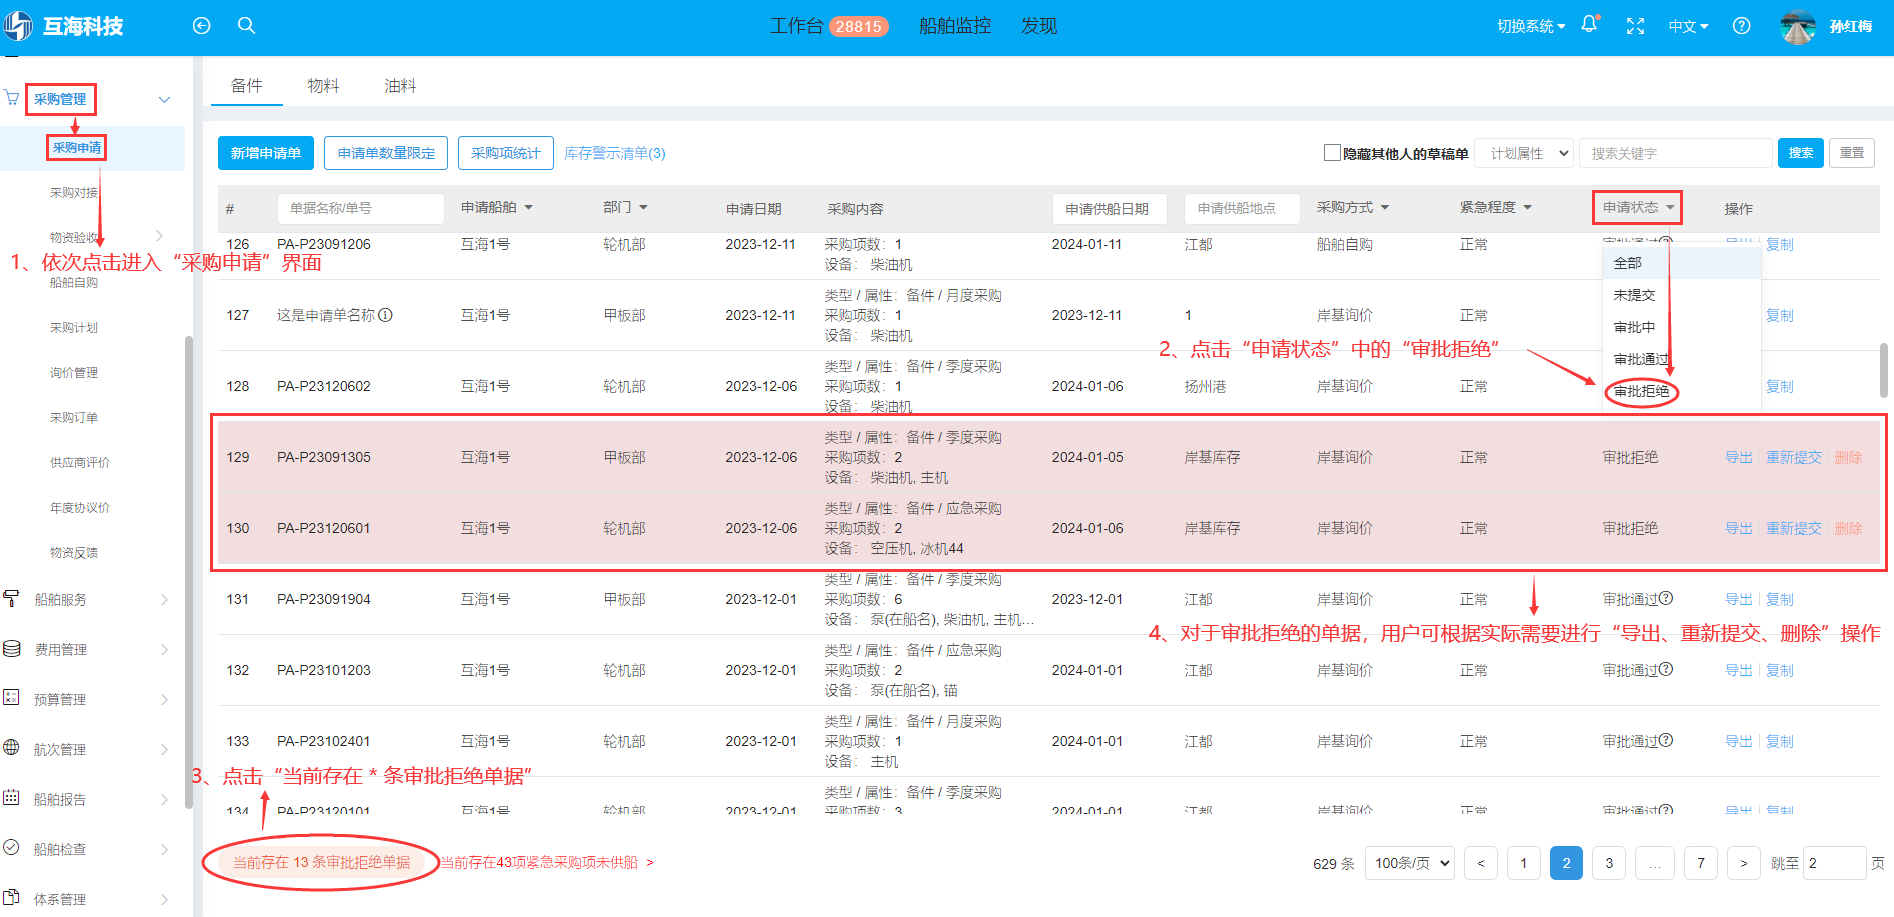Switch to 备件 tab
Viewport: 1894px width, 917px height.
point(246,86)
